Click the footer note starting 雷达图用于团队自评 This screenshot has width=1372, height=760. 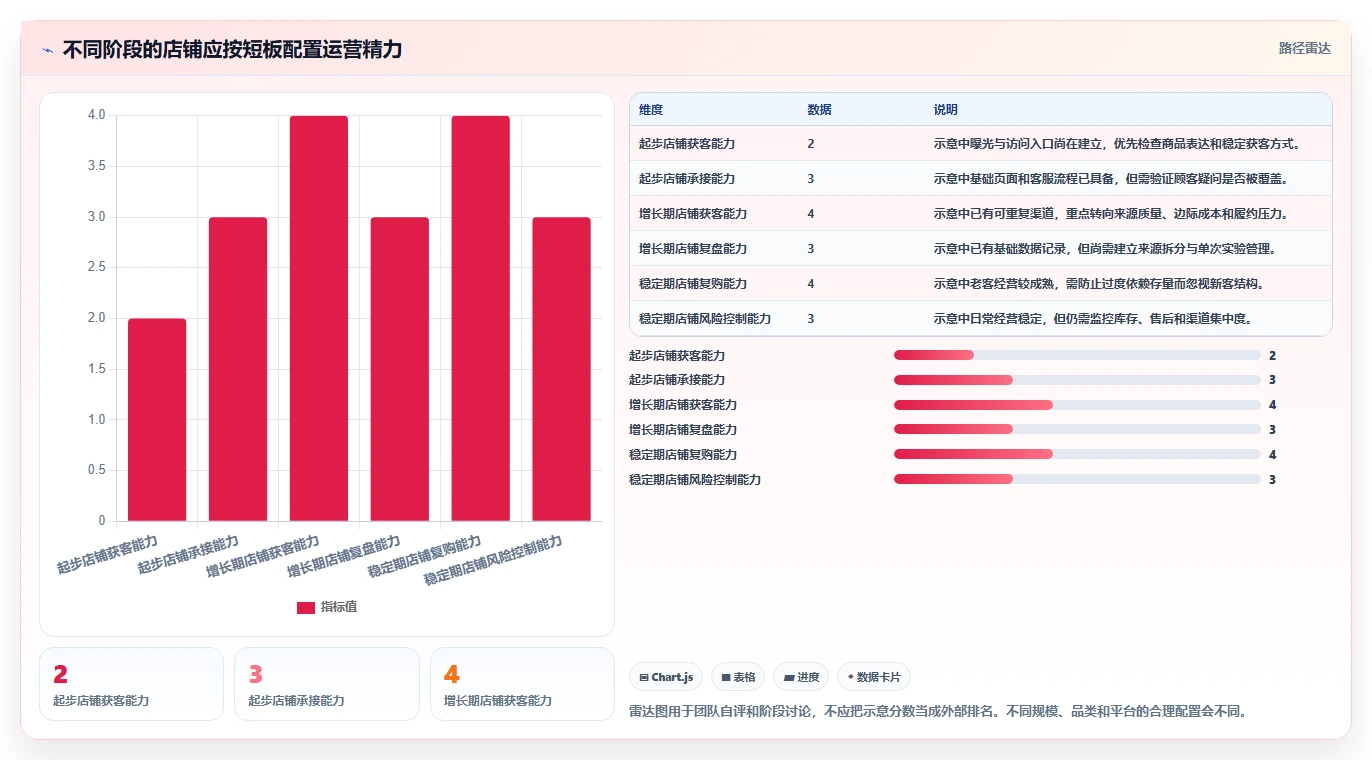(x=938, y=711)
